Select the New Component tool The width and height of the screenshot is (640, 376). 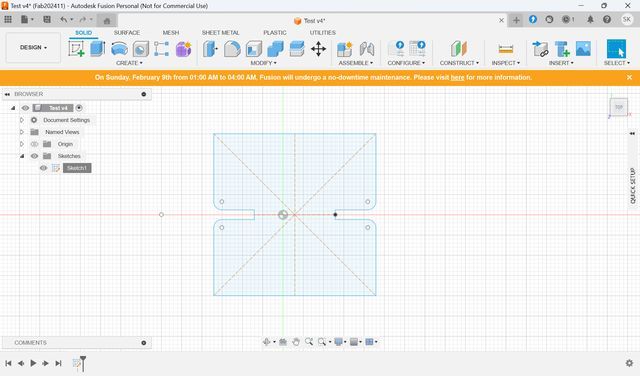pos(344,49)
